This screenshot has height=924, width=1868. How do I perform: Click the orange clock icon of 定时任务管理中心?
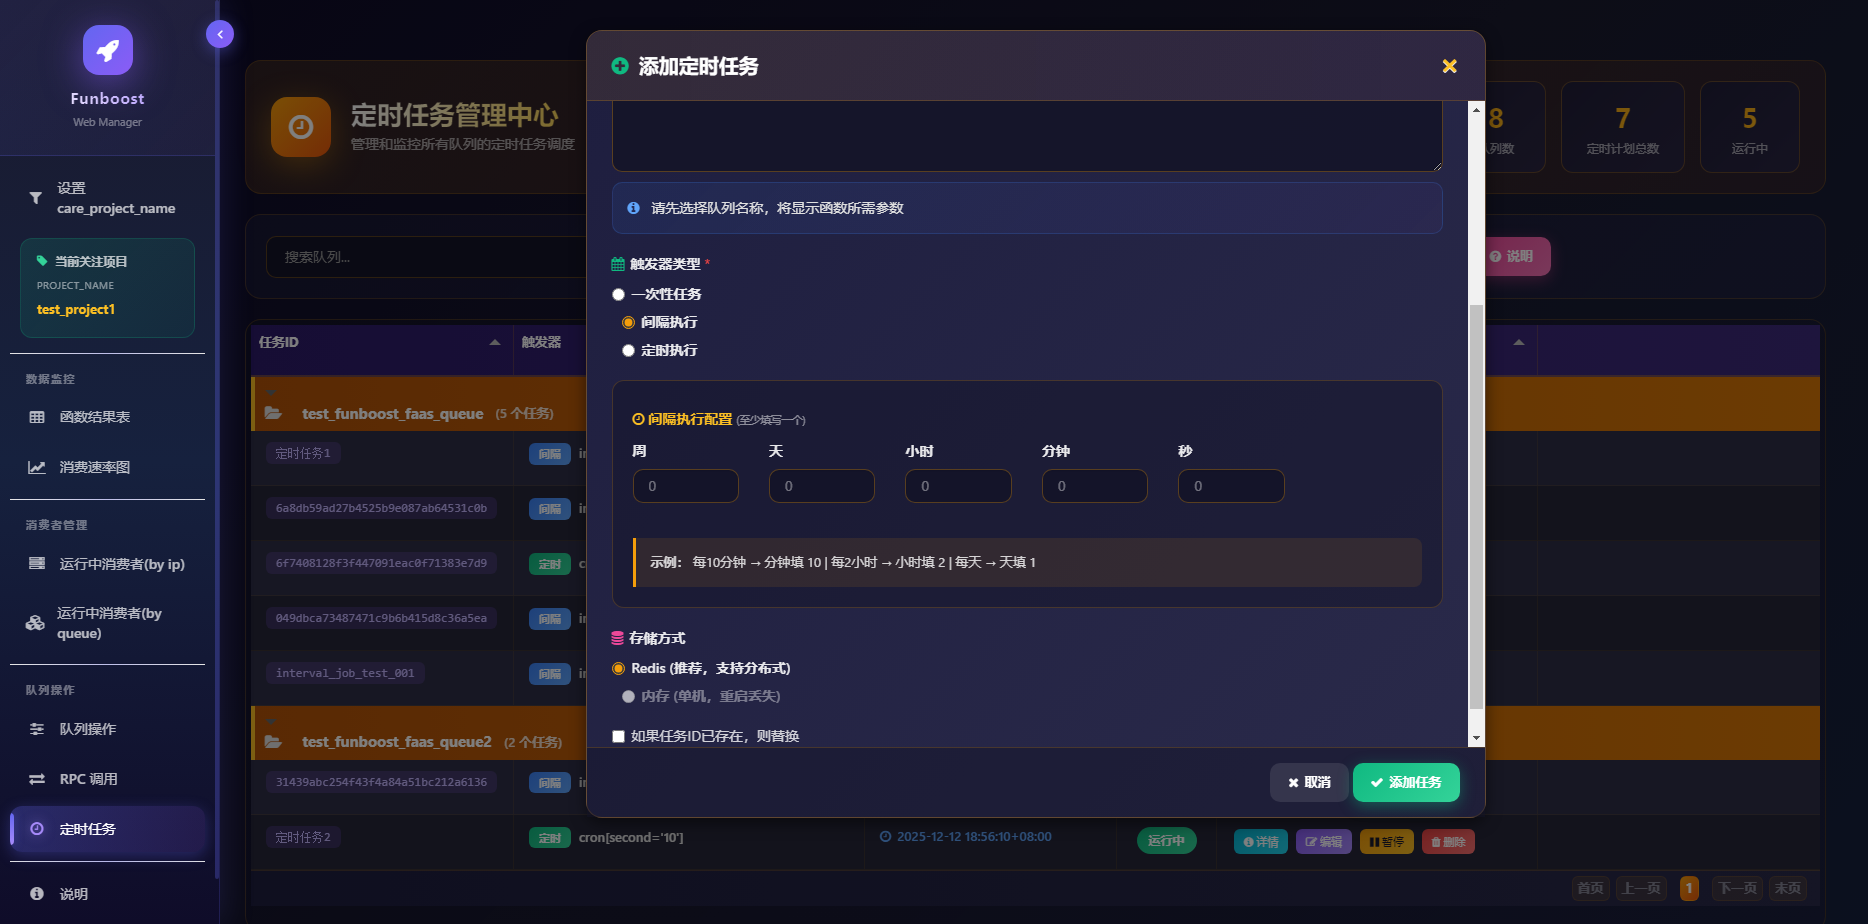click(301, 127)
